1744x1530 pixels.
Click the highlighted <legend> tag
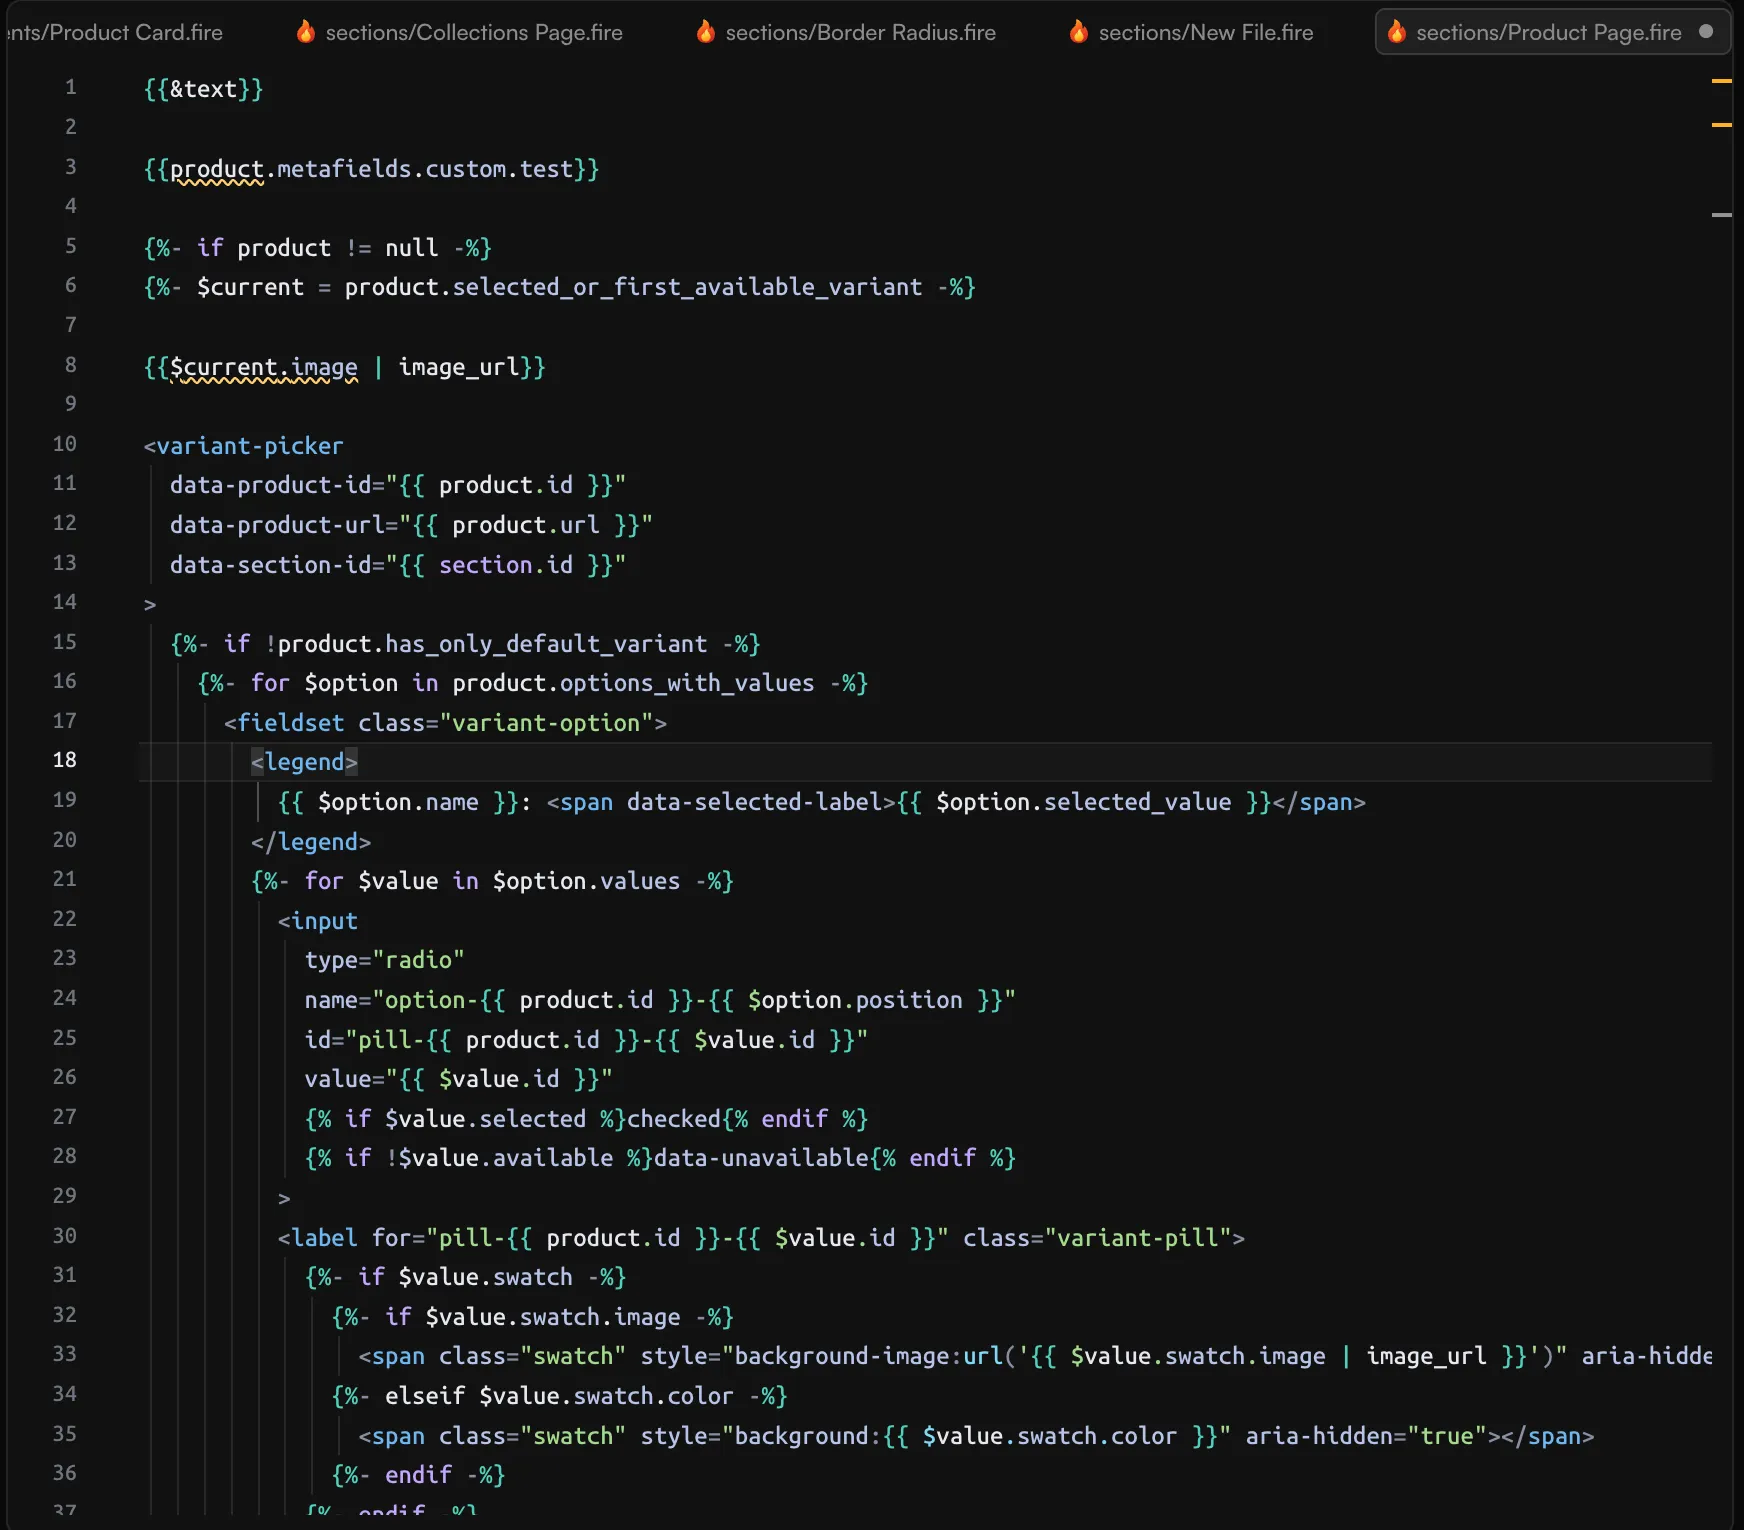(304, 762)
